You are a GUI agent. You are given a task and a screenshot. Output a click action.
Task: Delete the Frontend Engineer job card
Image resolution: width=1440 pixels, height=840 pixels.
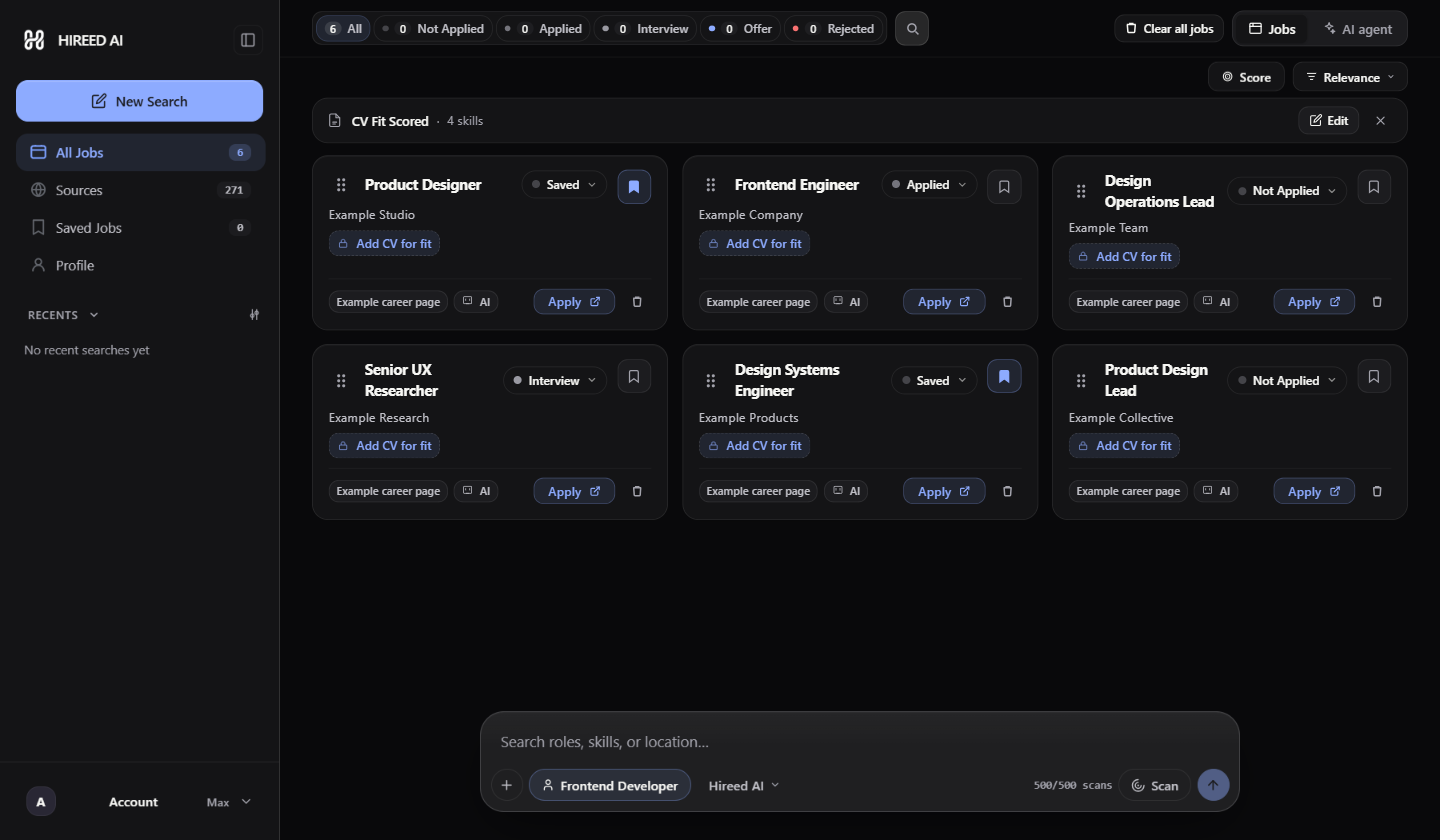[x=1007, y=302]
